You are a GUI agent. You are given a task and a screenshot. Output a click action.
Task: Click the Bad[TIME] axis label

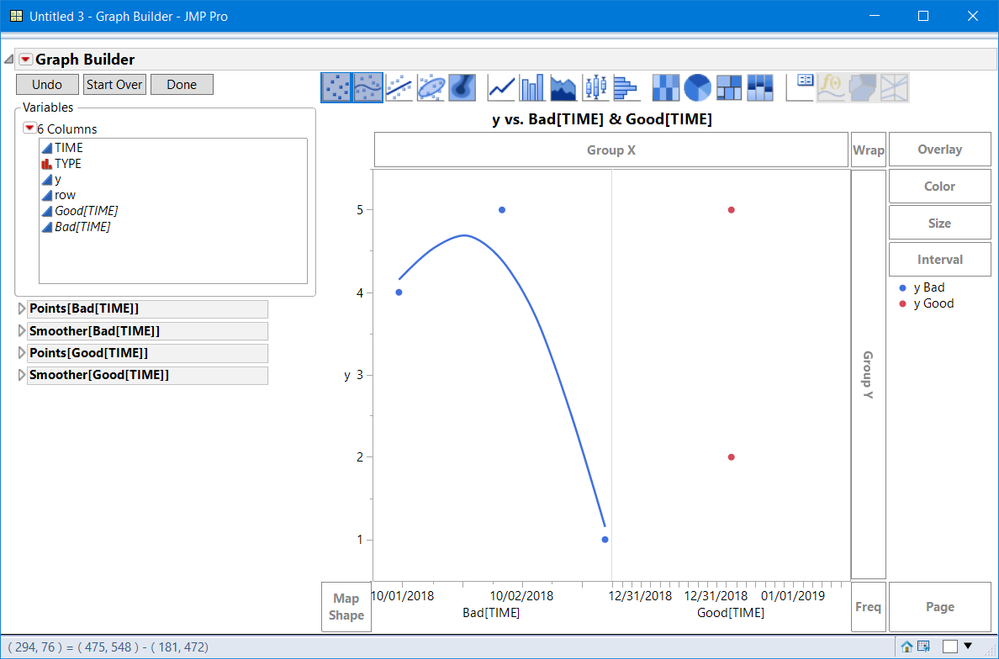click(x=491, y=612)
